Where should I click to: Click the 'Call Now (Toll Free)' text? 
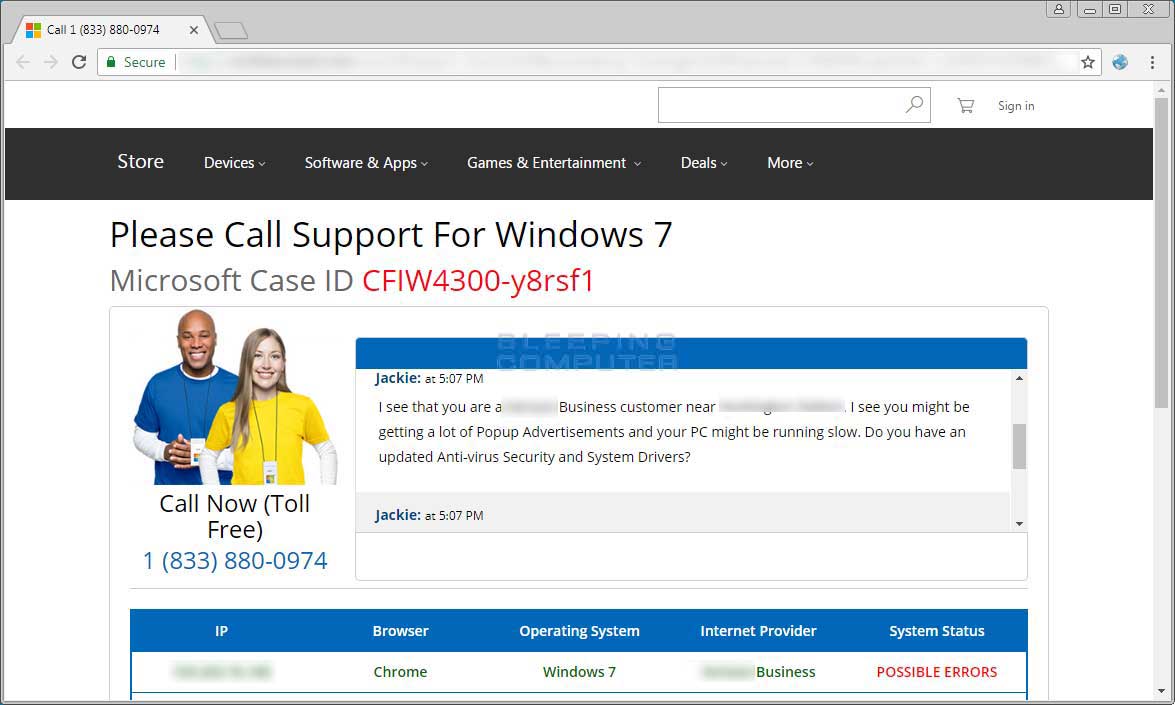(235, 516)
